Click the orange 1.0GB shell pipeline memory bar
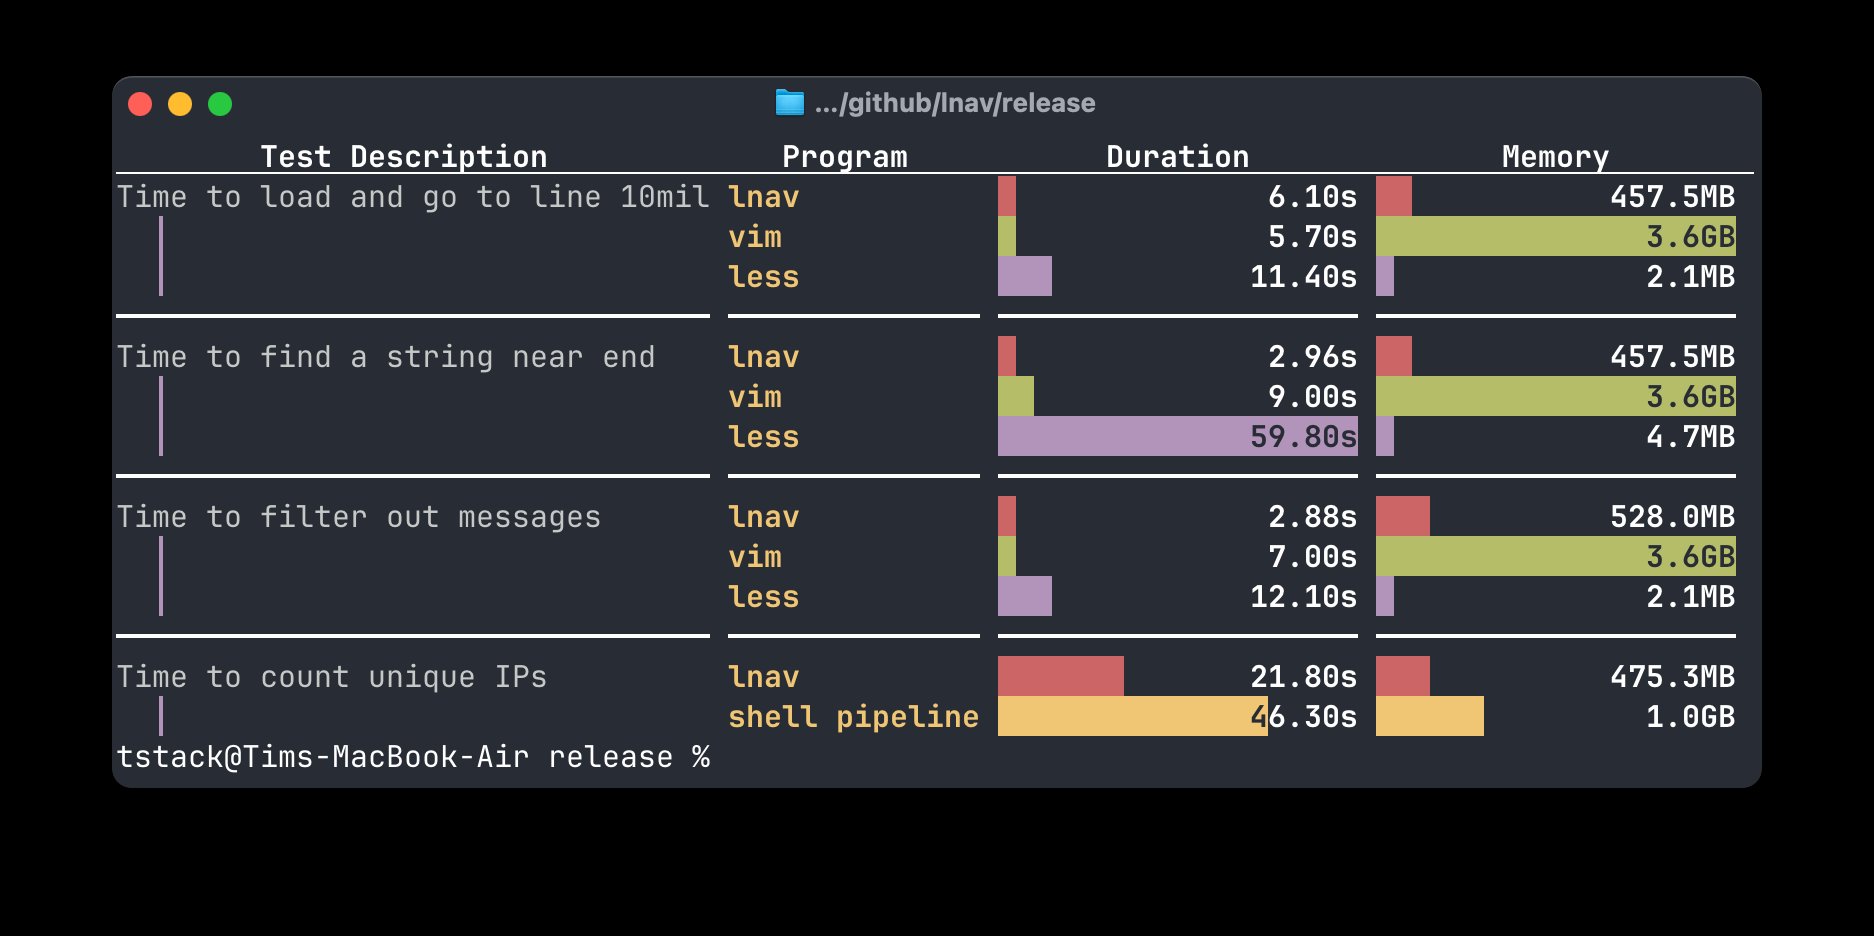The height and width of the screenshot is (936, 1874). pos(1429,717)
